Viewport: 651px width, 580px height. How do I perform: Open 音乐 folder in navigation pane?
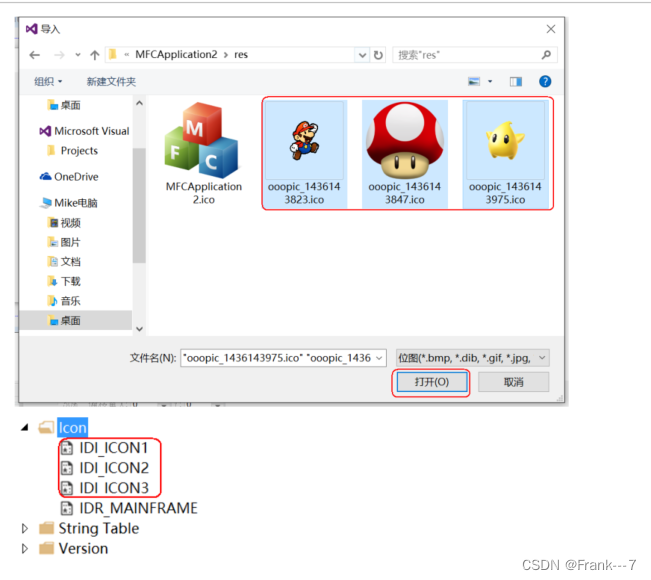pyautogui.click(x=64, y=301)
